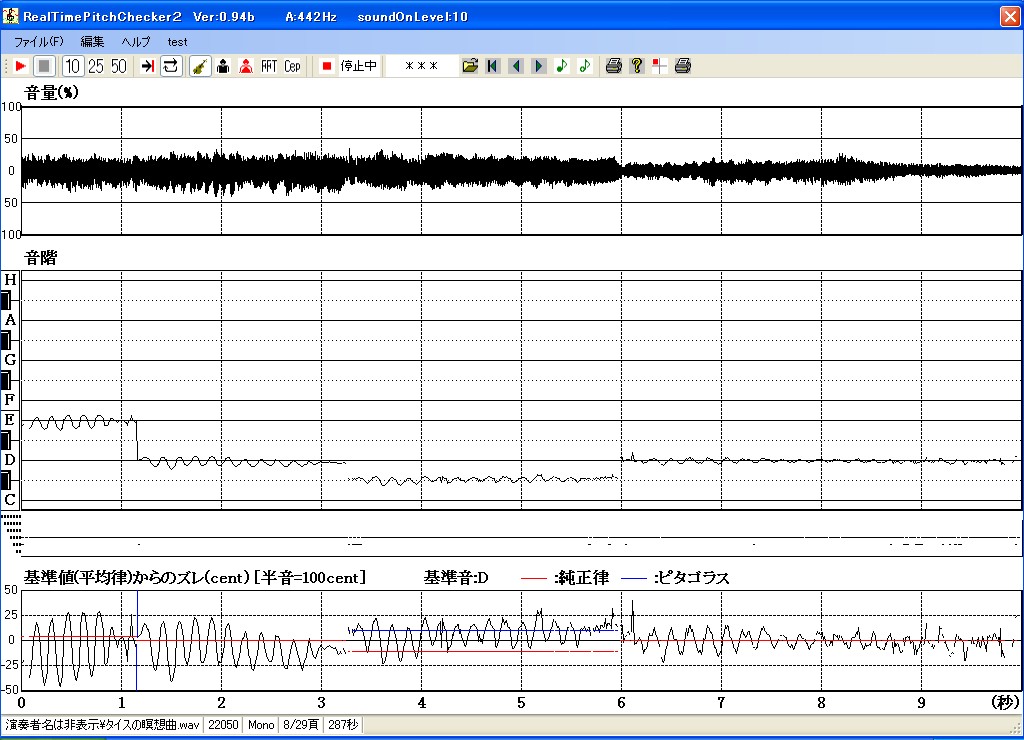Switch to Cep (cepstrum) analysis mode
Screen dimensions: 1024x740
coord(292,66)
